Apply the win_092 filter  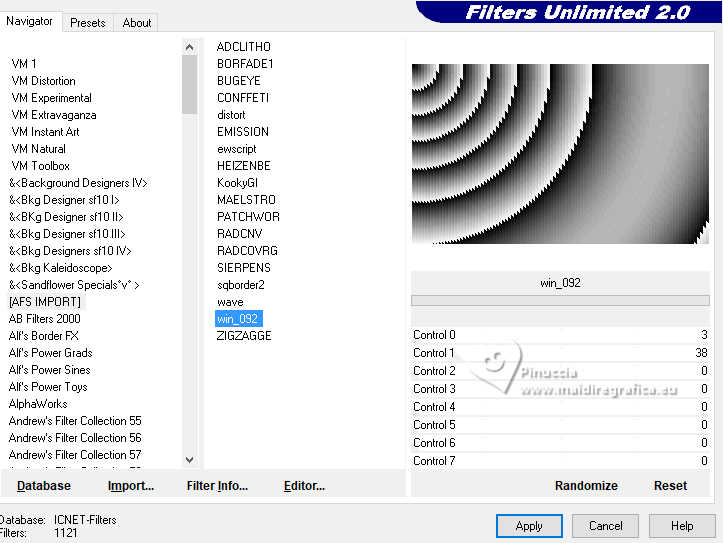pyautogui.click(x=529, y=526)
